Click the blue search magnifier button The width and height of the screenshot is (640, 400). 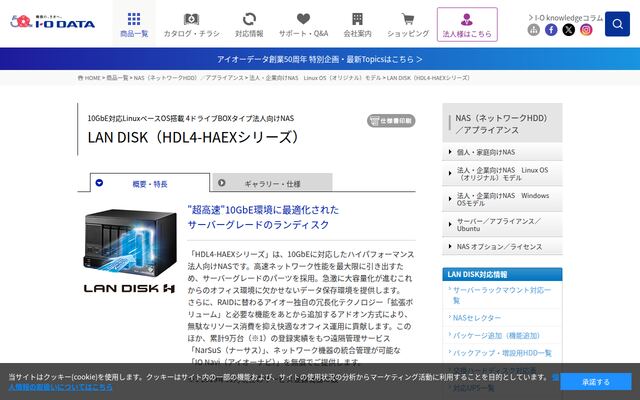pyautogui.click(x=617, y=24)
